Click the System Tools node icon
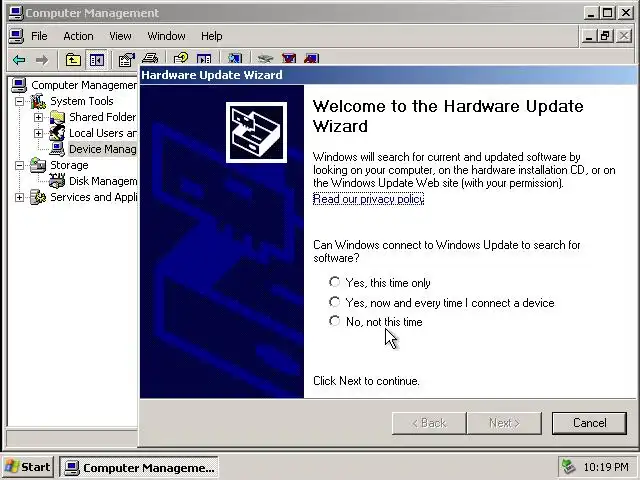 point(38,101)
